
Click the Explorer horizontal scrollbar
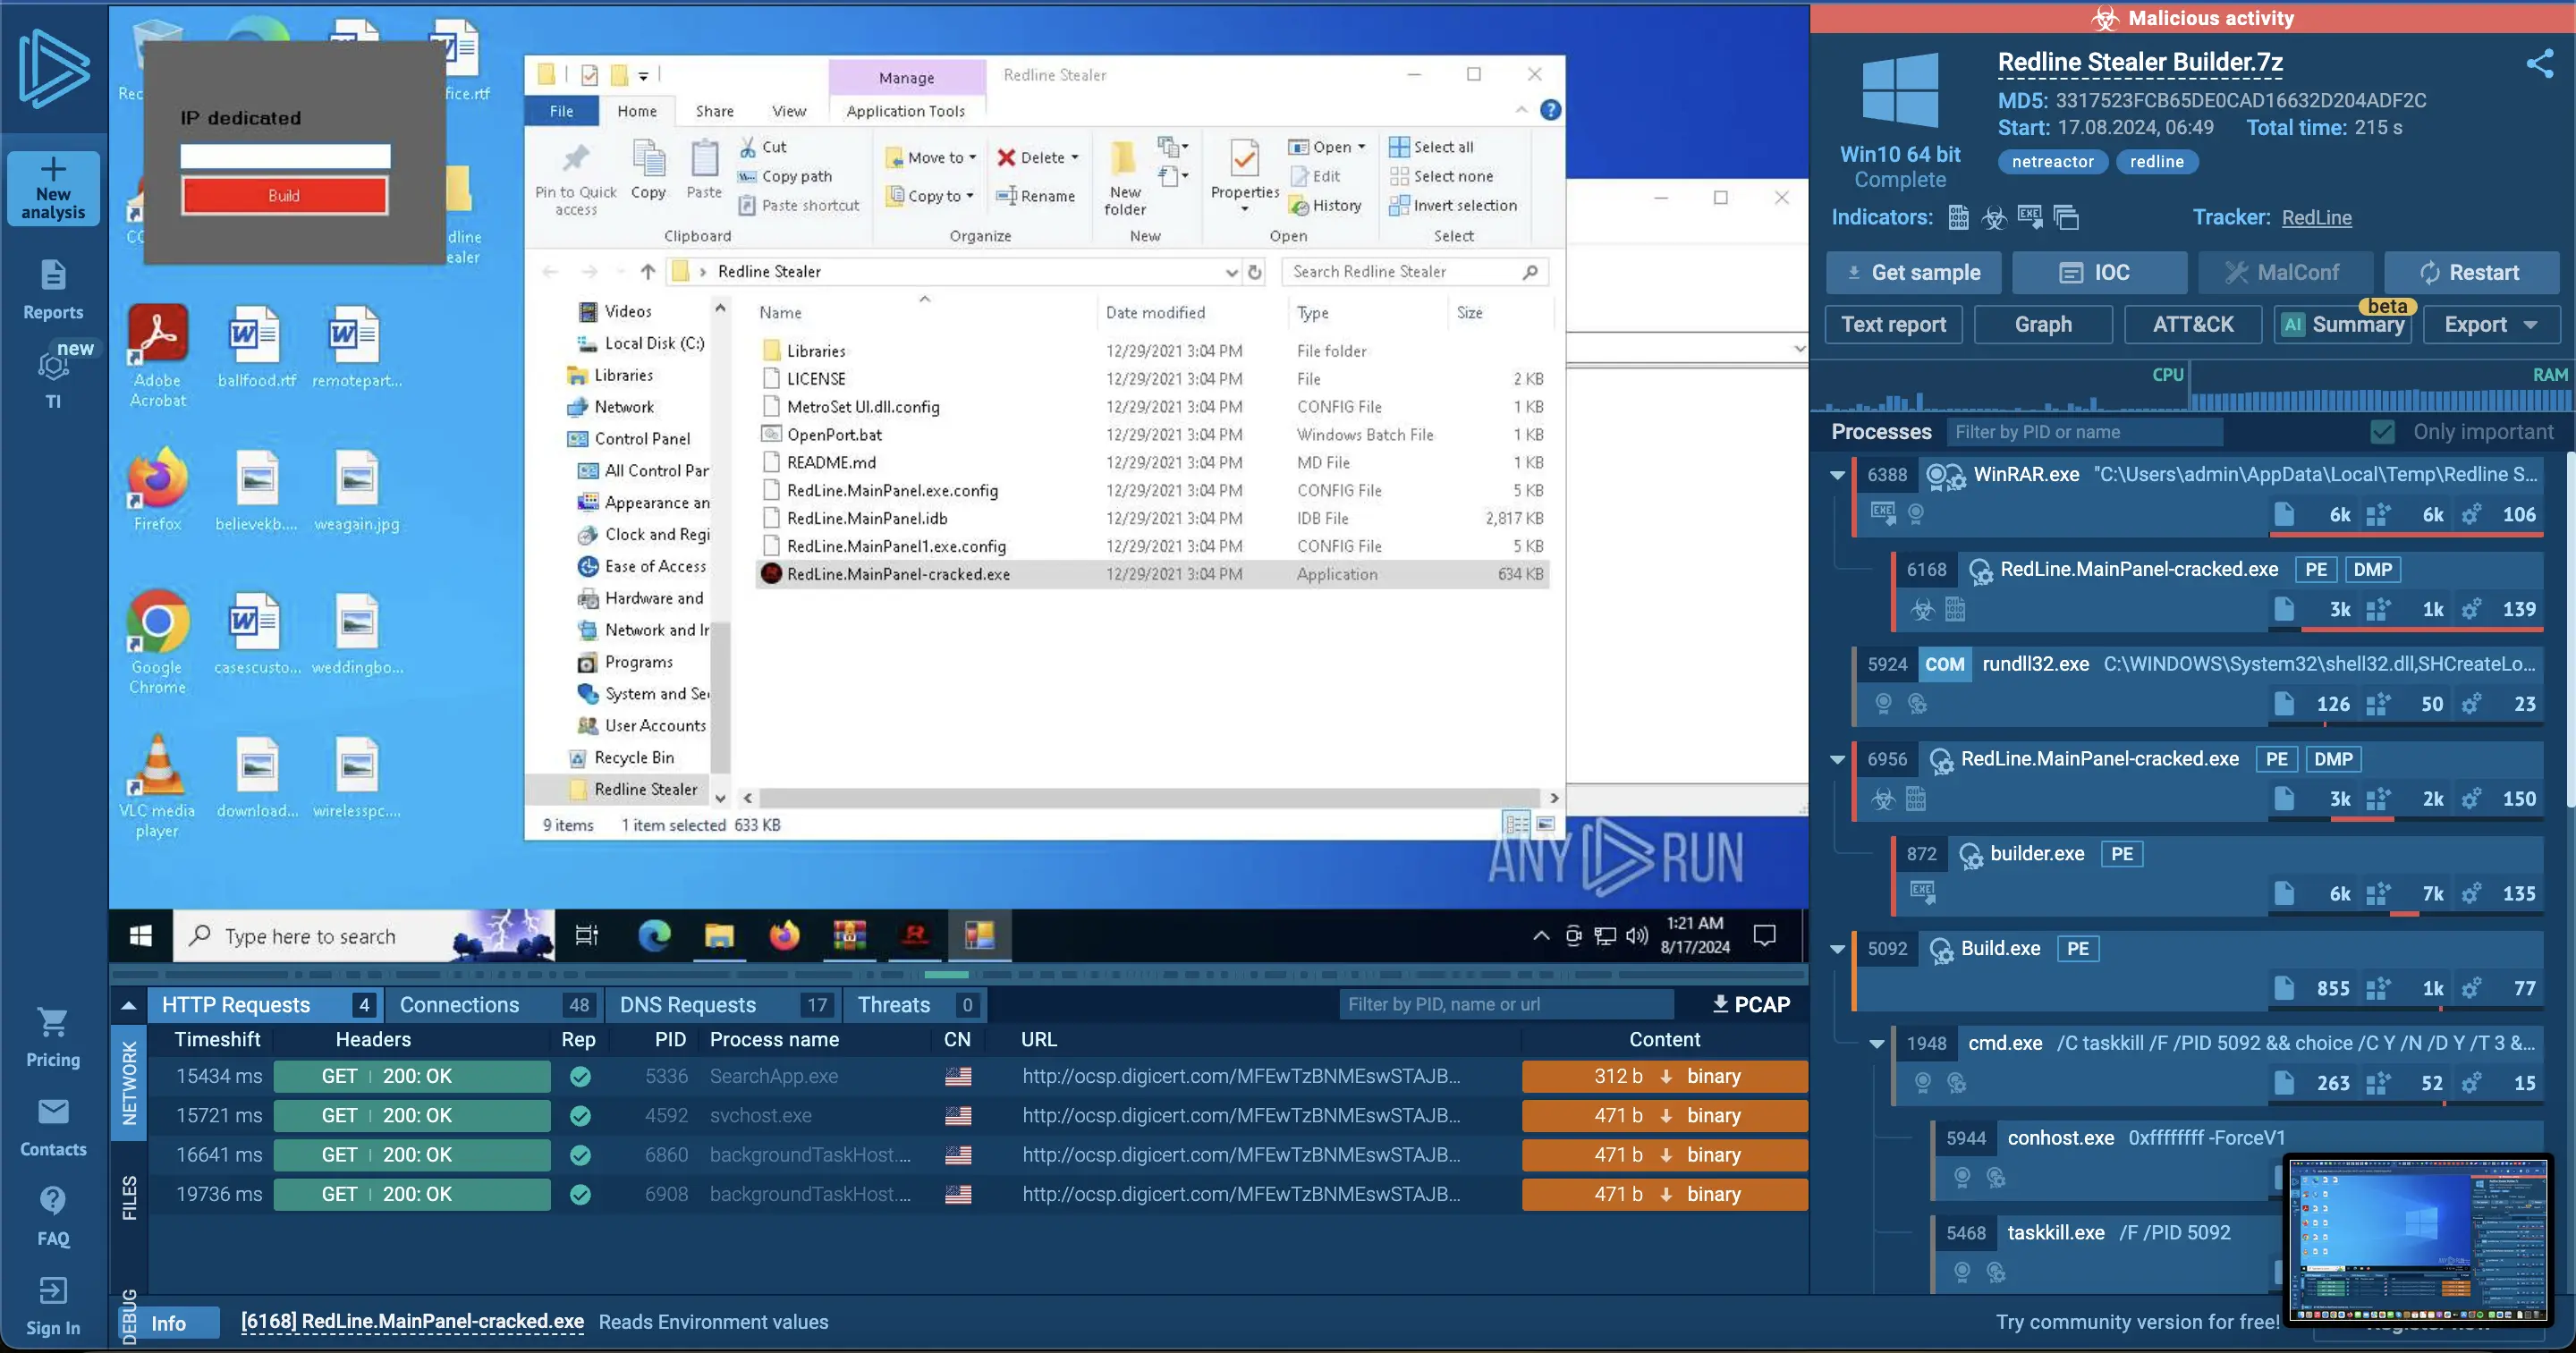pyautogui.click(x=1150, y=798)
